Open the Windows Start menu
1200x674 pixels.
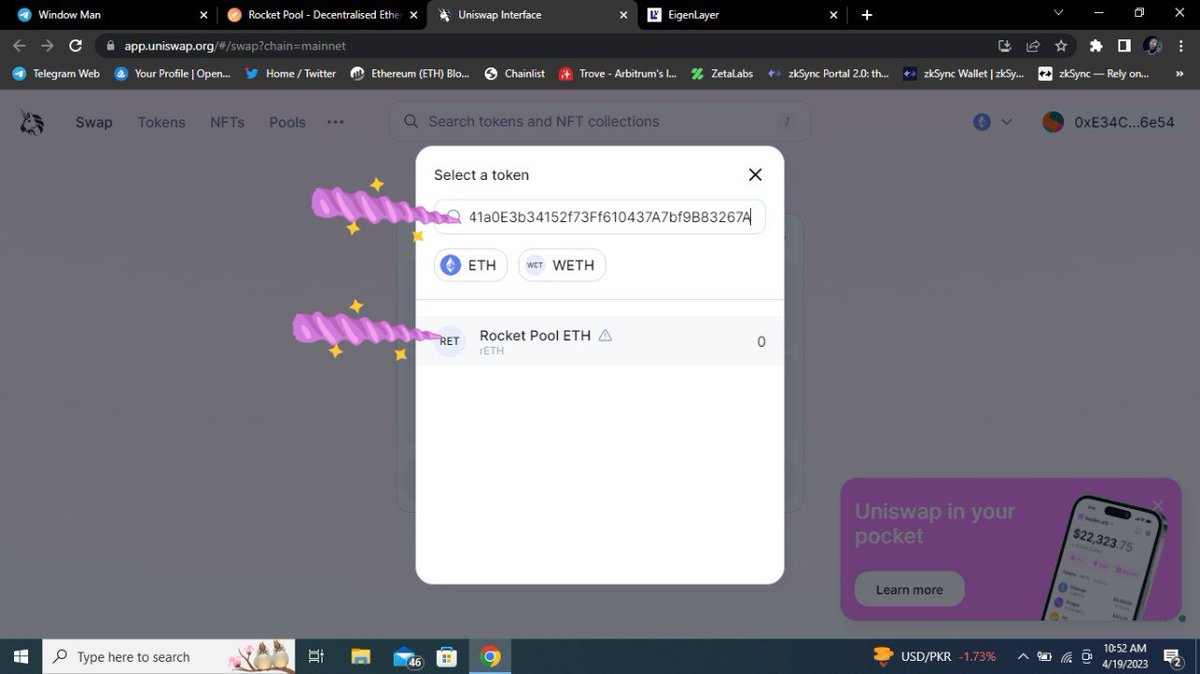[x=21, y=656]
